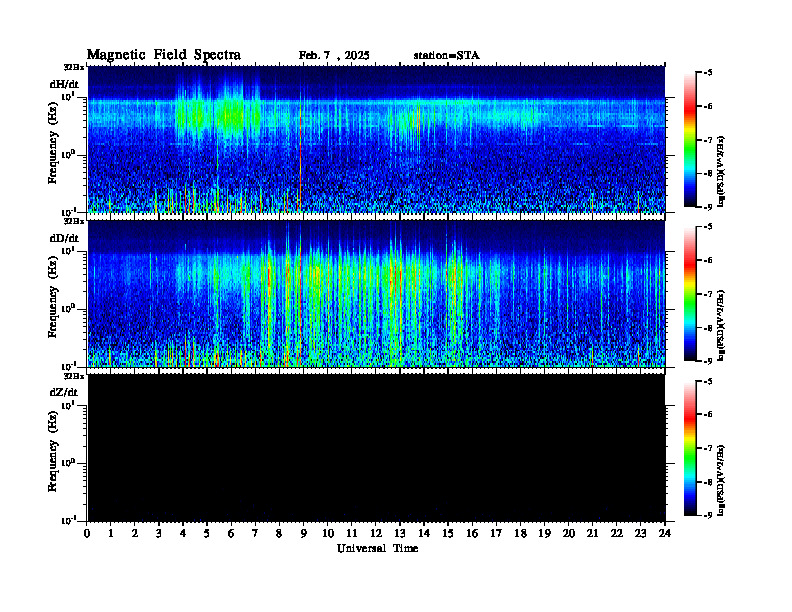The width and height of the screenshot is (792, 612).
Task: Click hour 18 on the Universal Time axis
Action: 520,534
